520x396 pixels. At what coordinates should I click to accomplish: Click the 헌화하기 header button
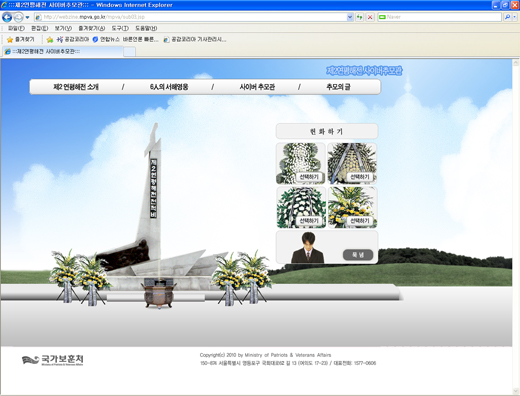click(327, 131)
